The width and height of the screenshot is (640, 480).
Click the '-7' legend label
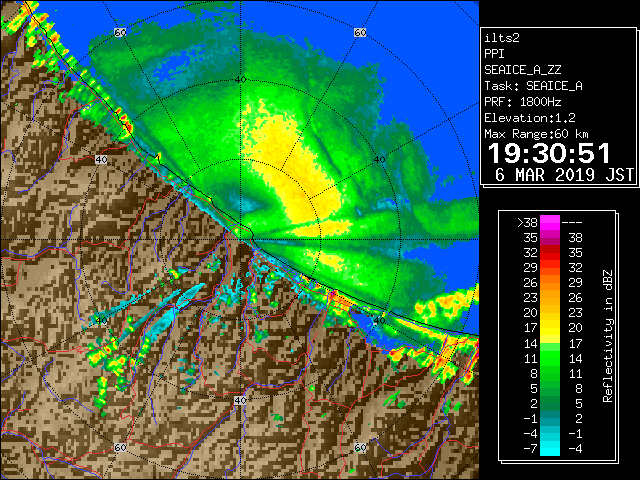(530, 449)
